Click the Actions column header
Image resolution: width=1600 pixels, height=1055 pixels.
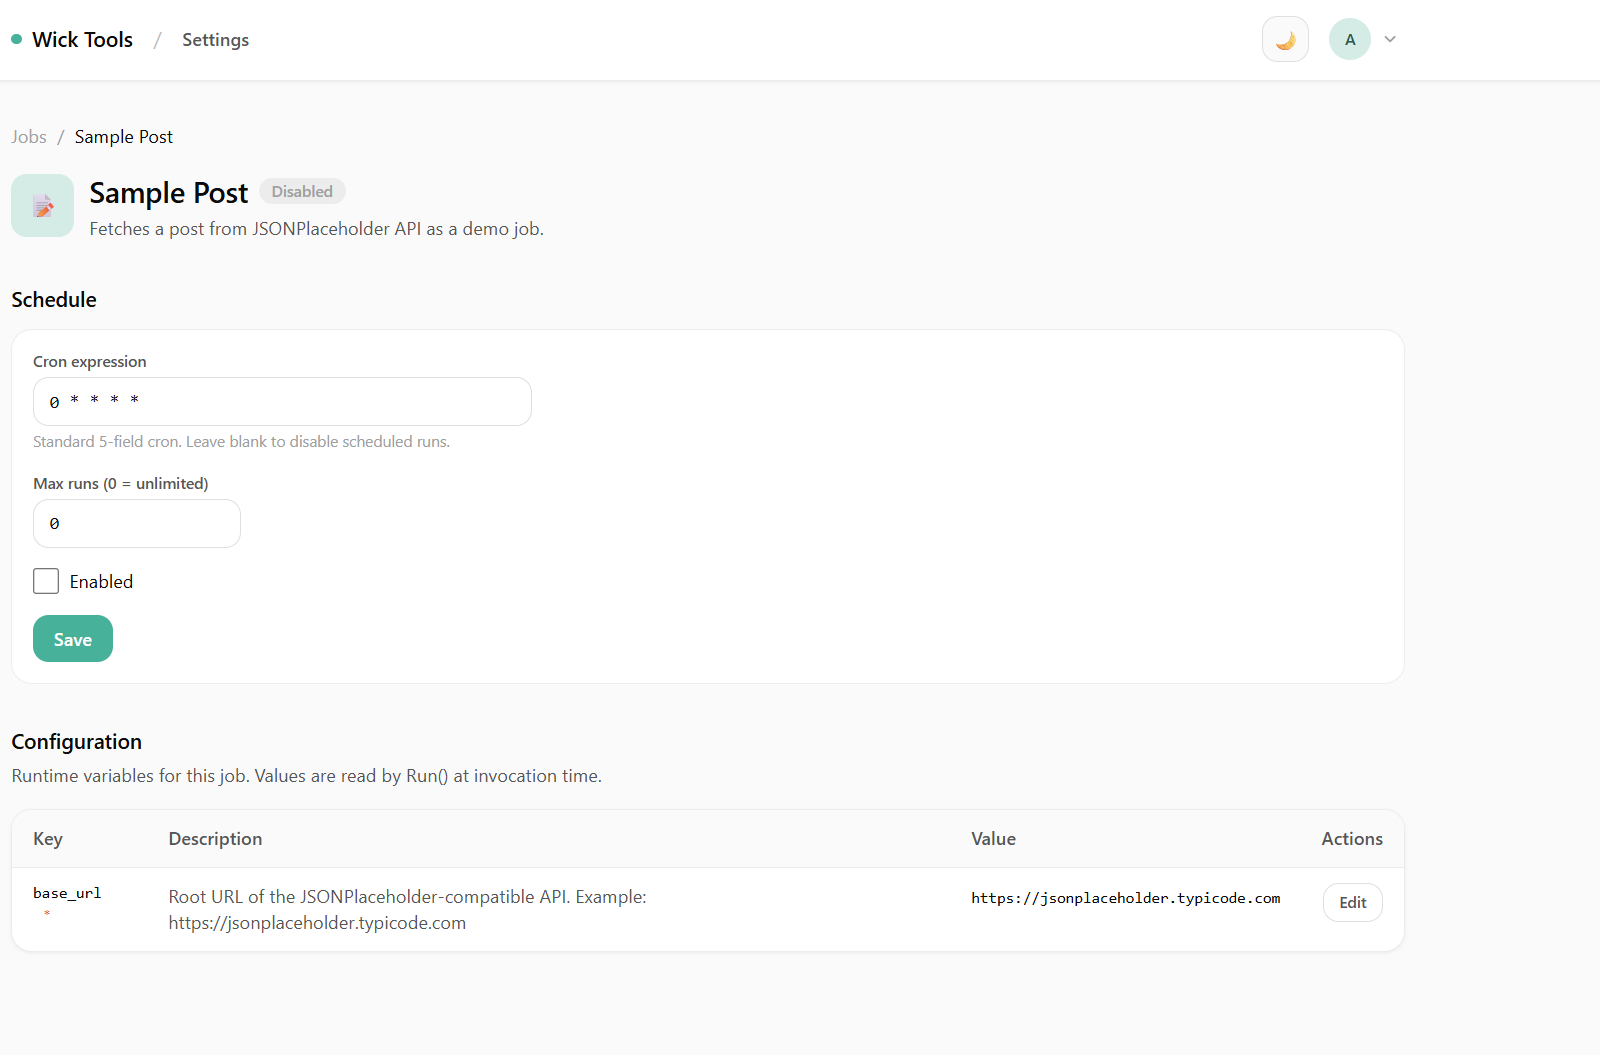tap(1351, 839)
